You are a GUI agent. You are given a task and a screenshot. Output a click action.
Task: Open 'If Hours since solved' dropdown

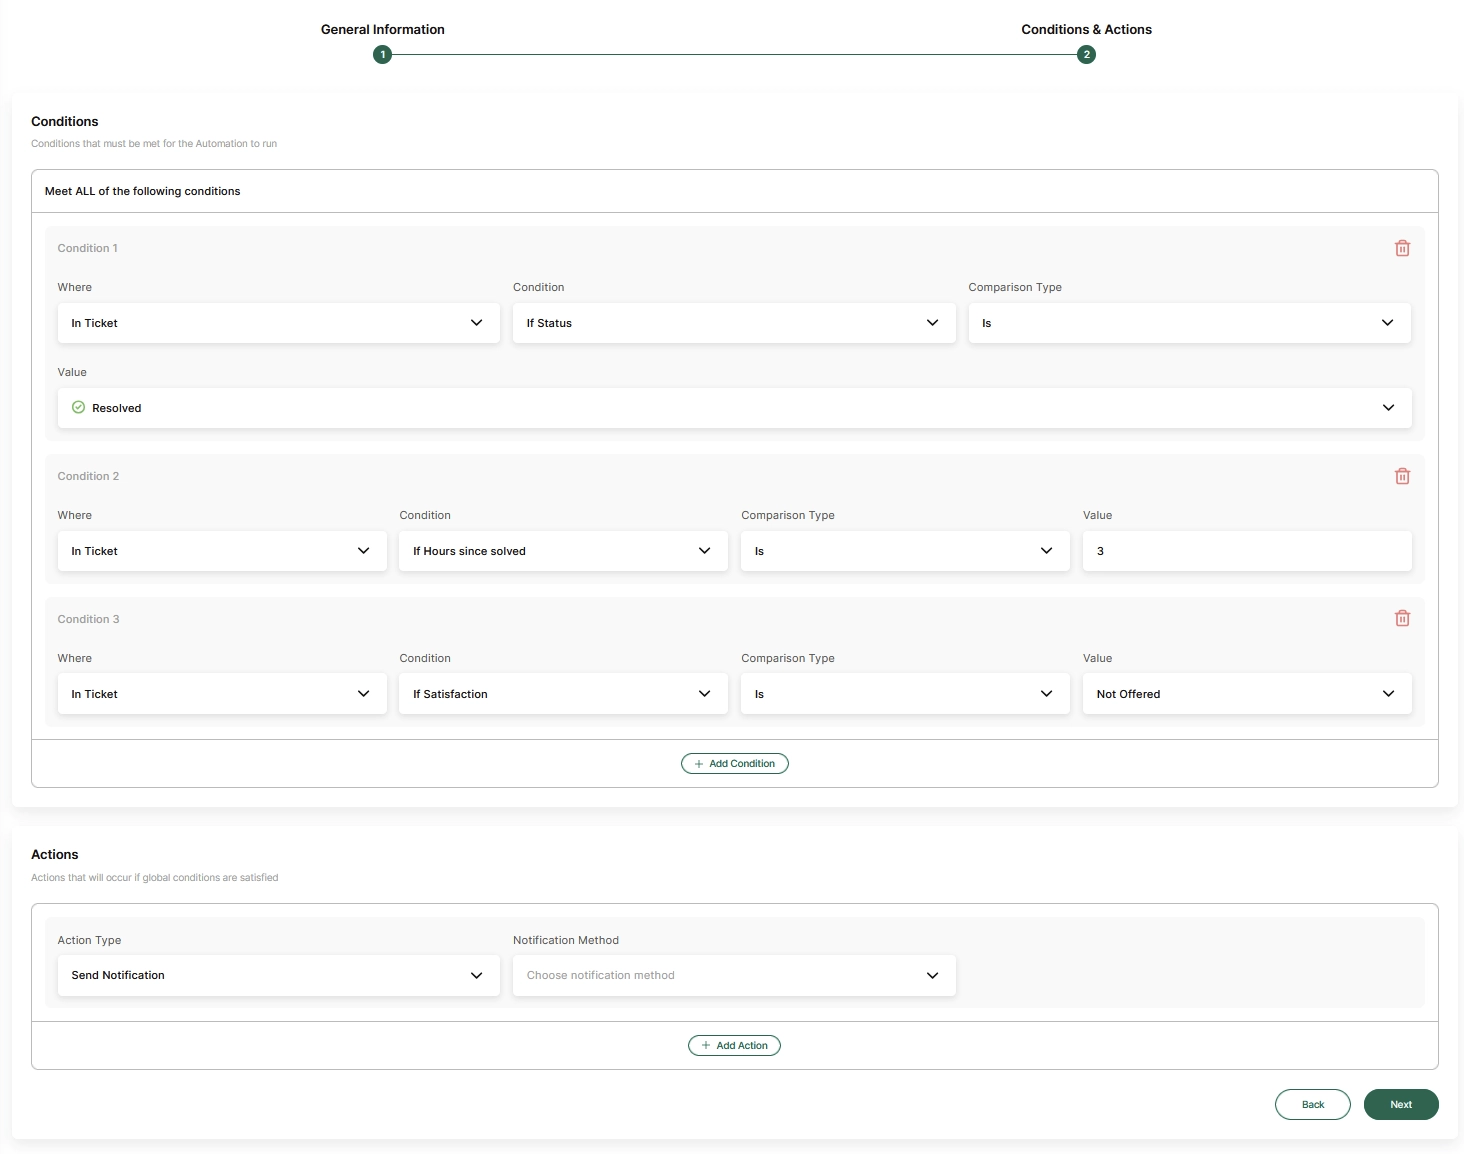[x=563, y=551]
